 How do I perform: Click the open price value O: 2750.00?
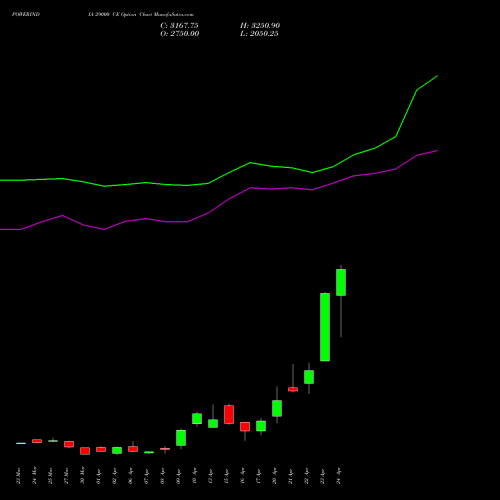180,33
